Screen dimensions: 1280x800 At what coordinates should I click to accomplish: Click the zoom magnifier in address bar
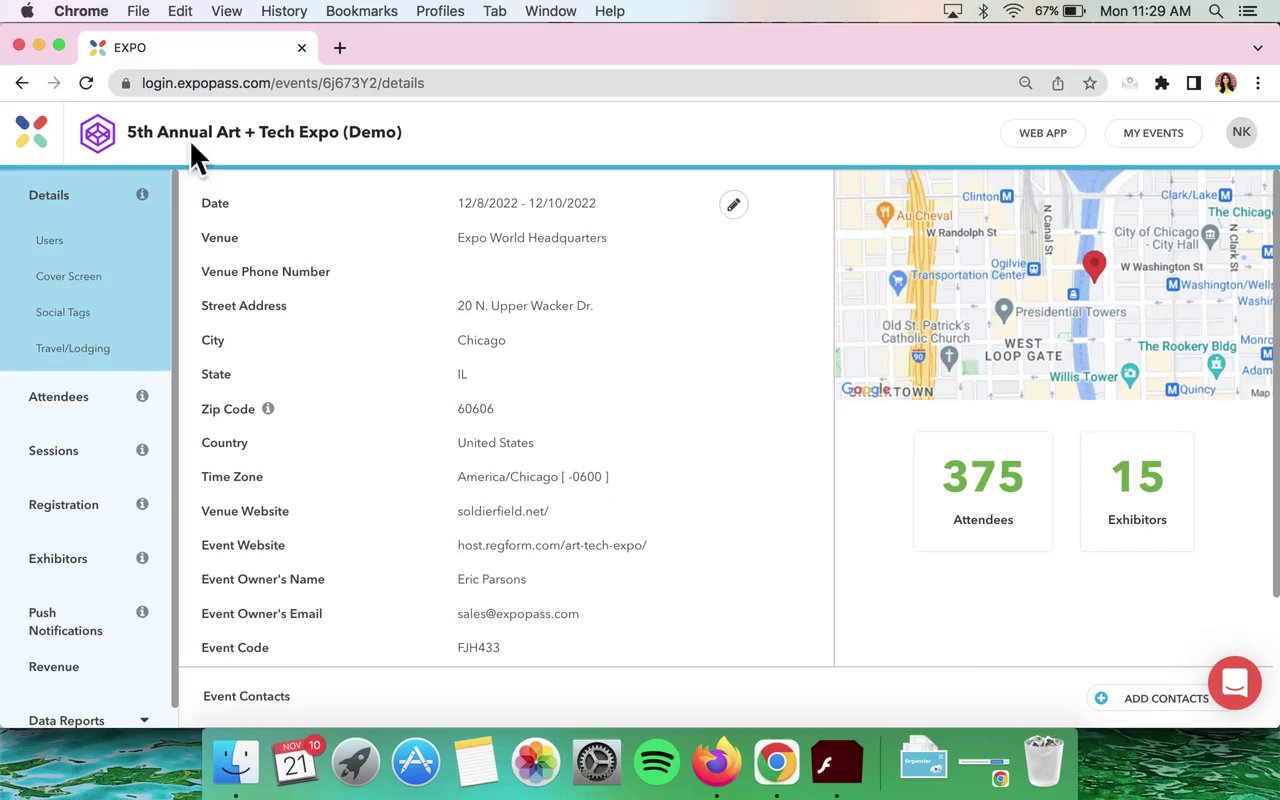click(x=1026, y=83)
